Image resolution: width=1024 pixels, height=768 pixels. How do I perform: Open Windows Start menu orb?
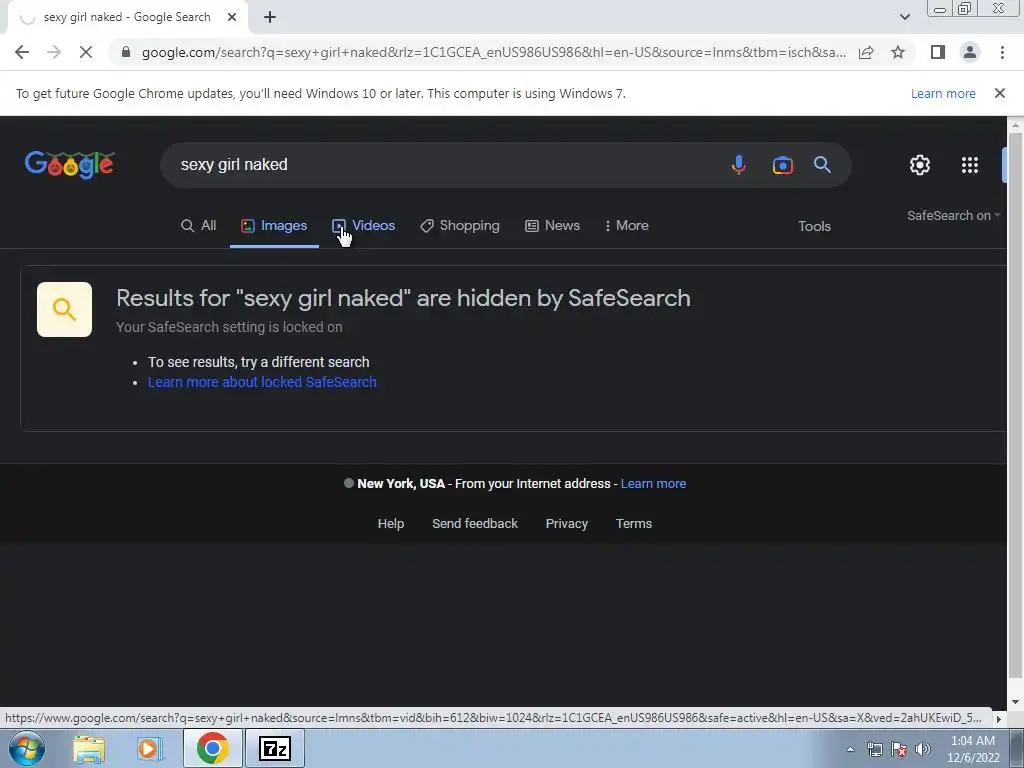click(x=27, y=748)
